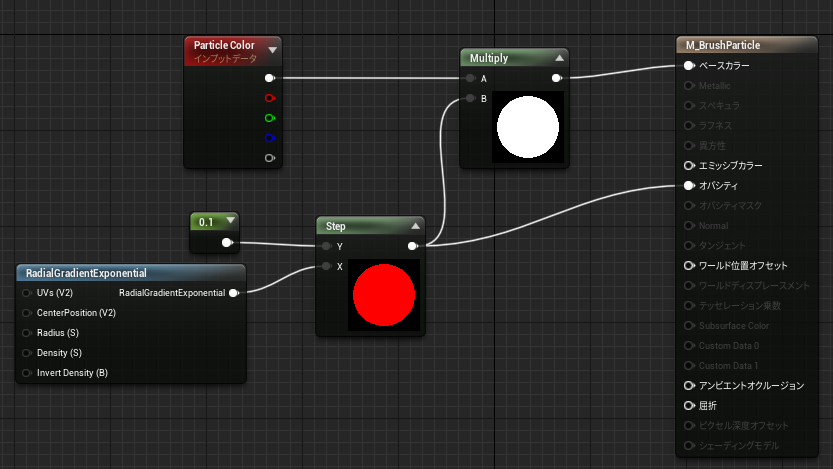
Task: Click Particle Color RGB white output pin
Action: (269, 78)
